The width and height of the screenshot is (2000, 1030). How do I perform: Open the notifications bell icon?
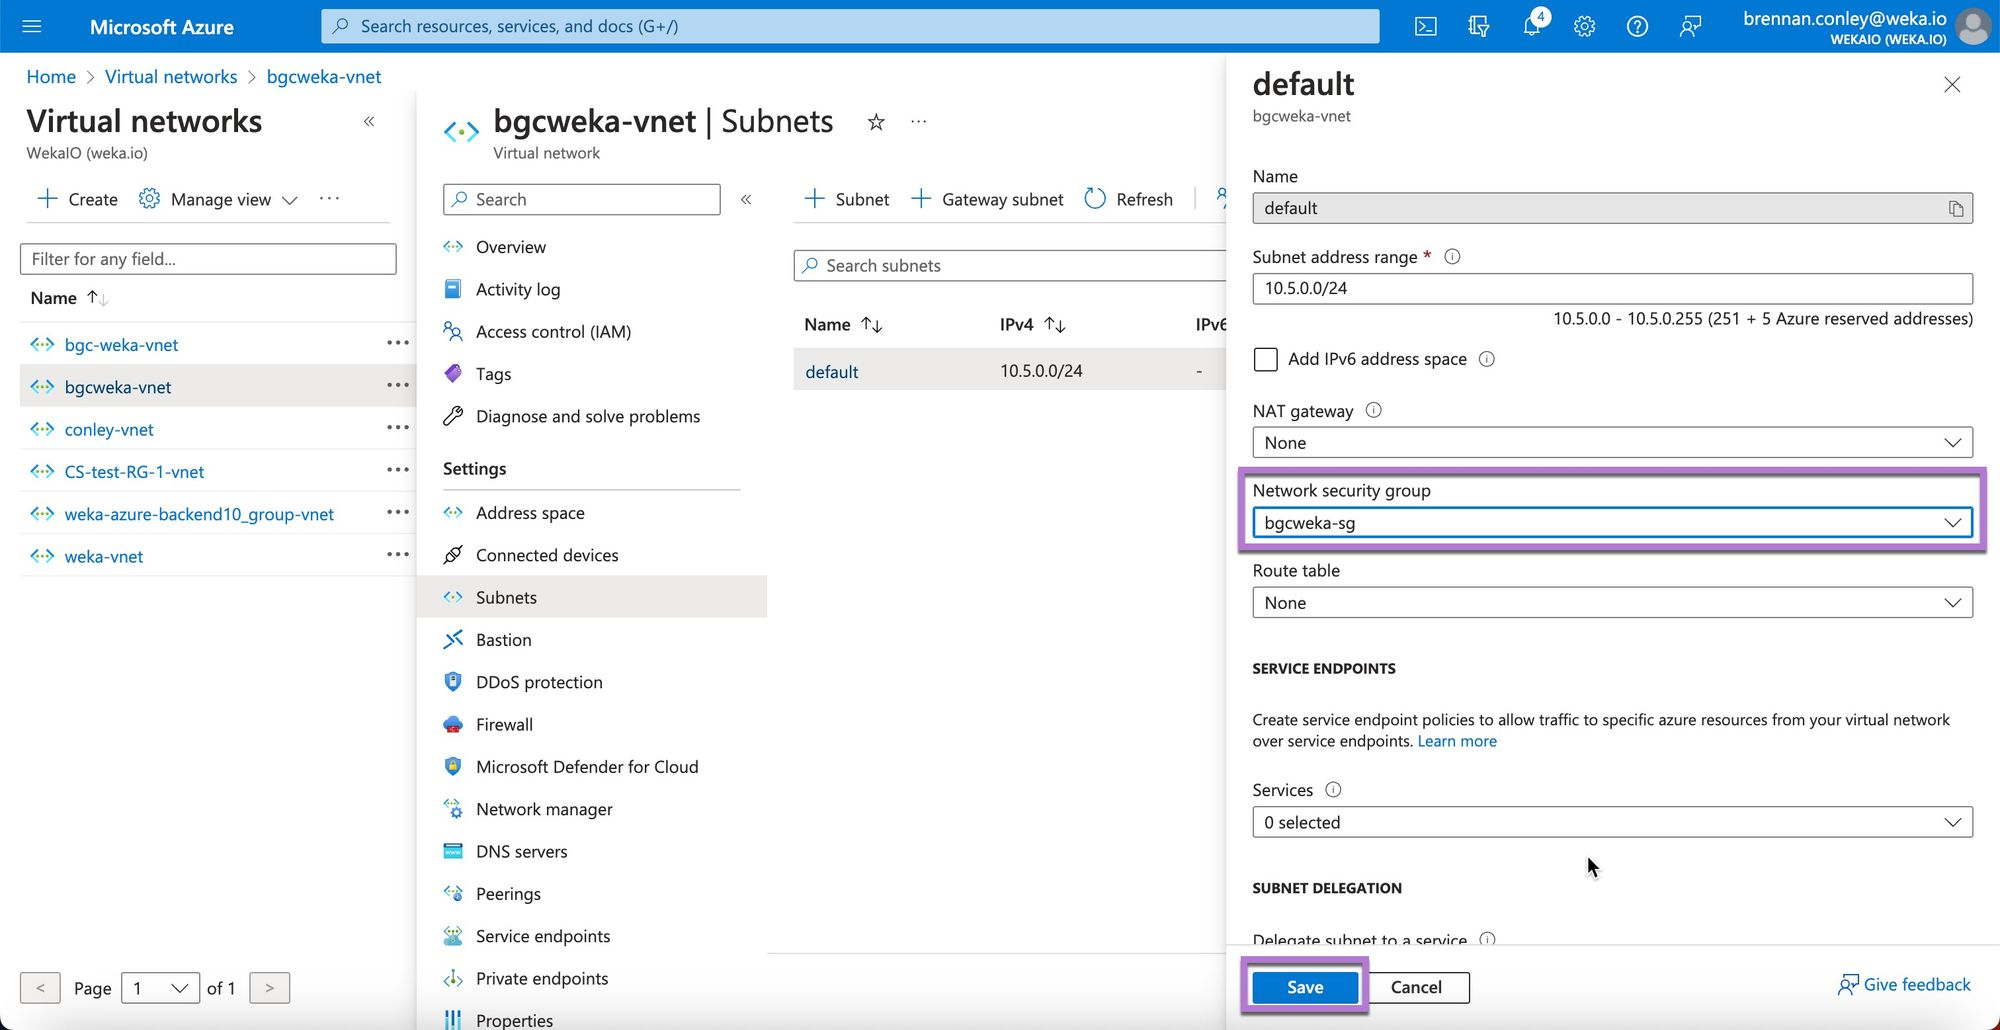point(1531,27)
